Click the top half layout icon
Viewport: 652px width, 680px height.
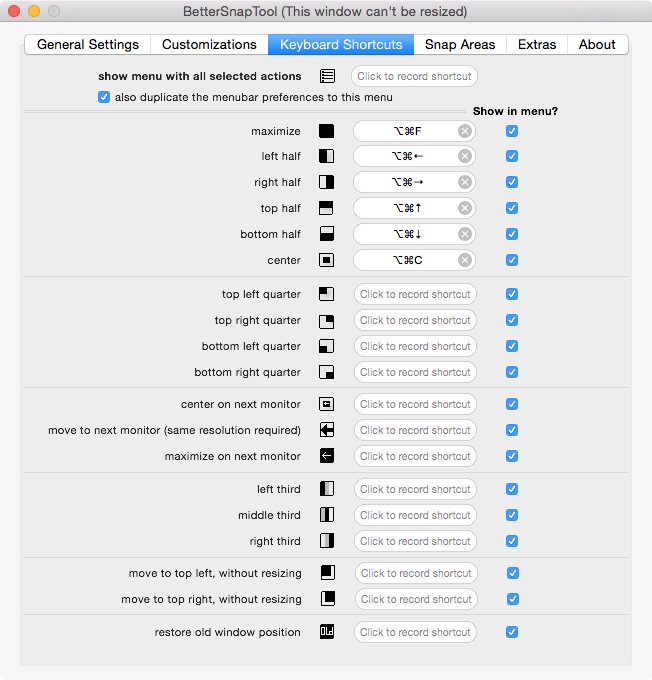[326, 208]
